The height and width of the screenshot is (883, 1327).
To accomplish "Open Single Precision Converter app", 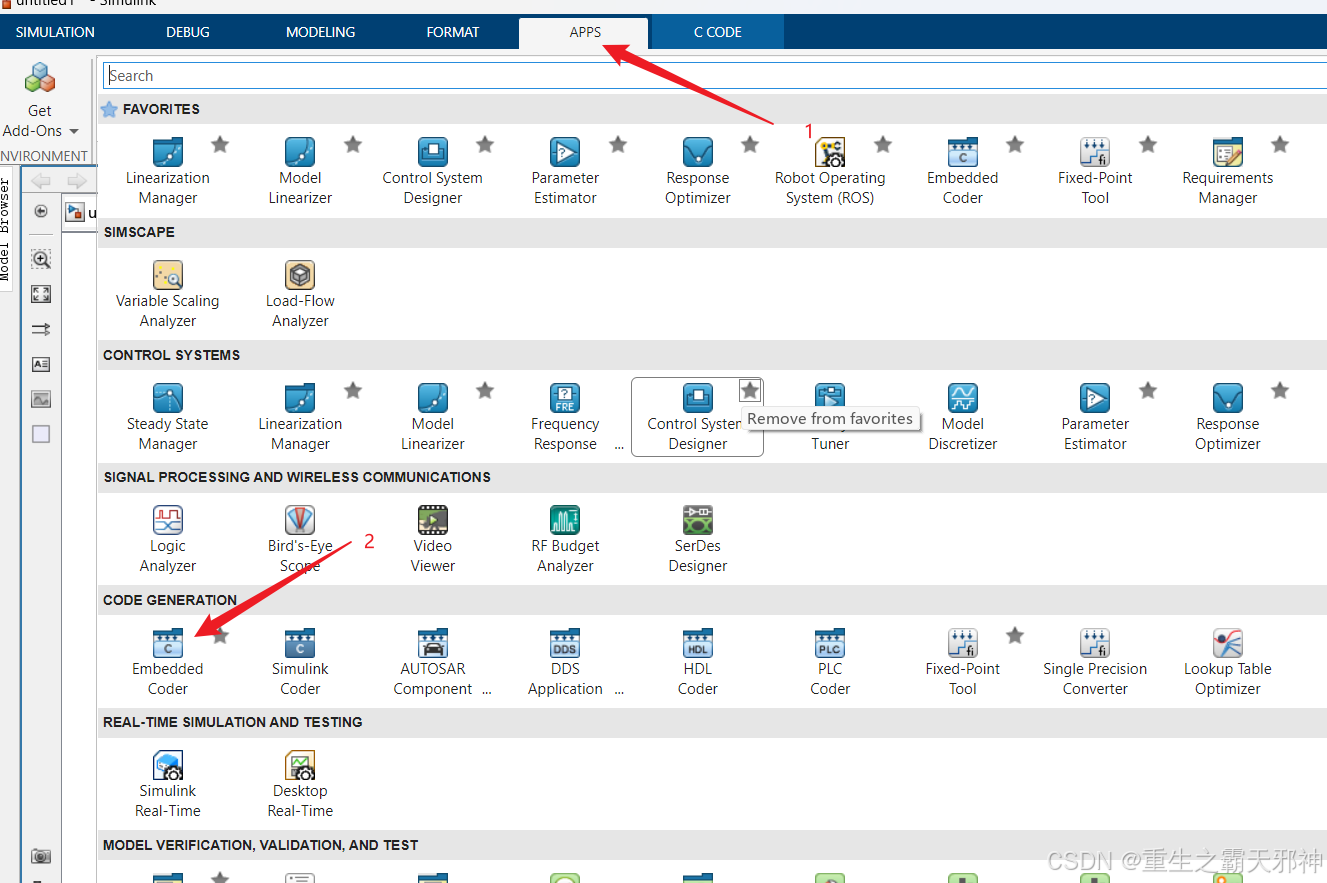I will click(1095, 662).
